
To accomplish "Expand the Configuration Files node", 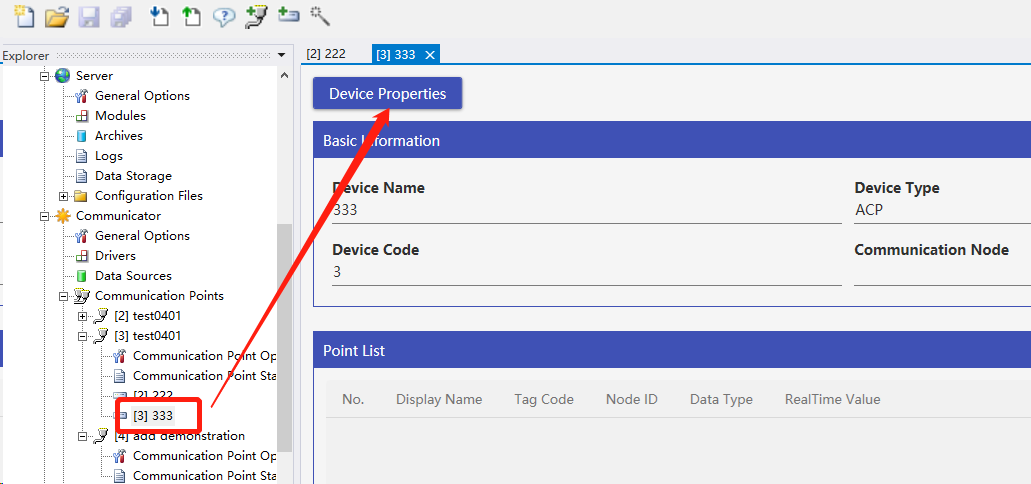I will tap(64, 196).
